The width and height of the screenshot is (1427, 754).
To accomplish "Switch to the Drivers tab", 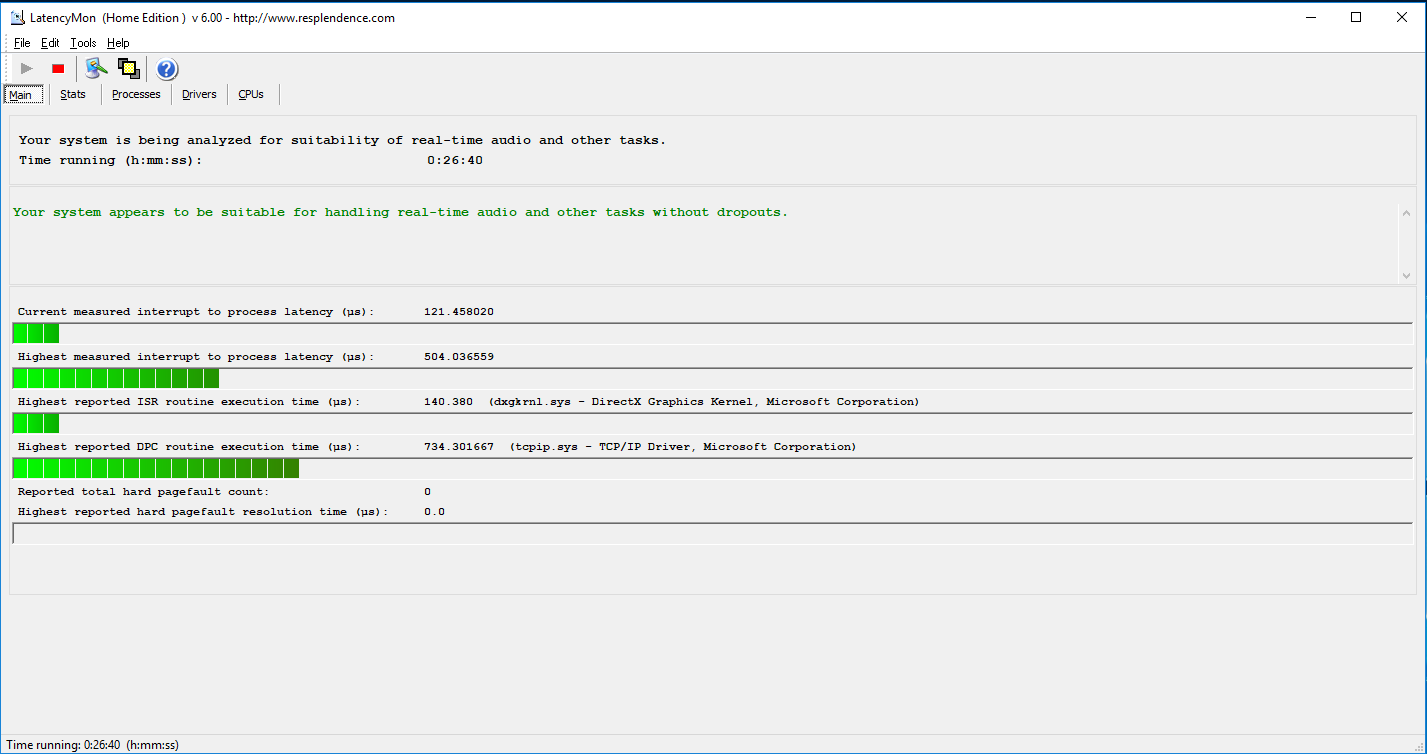I will pos(199,94).
